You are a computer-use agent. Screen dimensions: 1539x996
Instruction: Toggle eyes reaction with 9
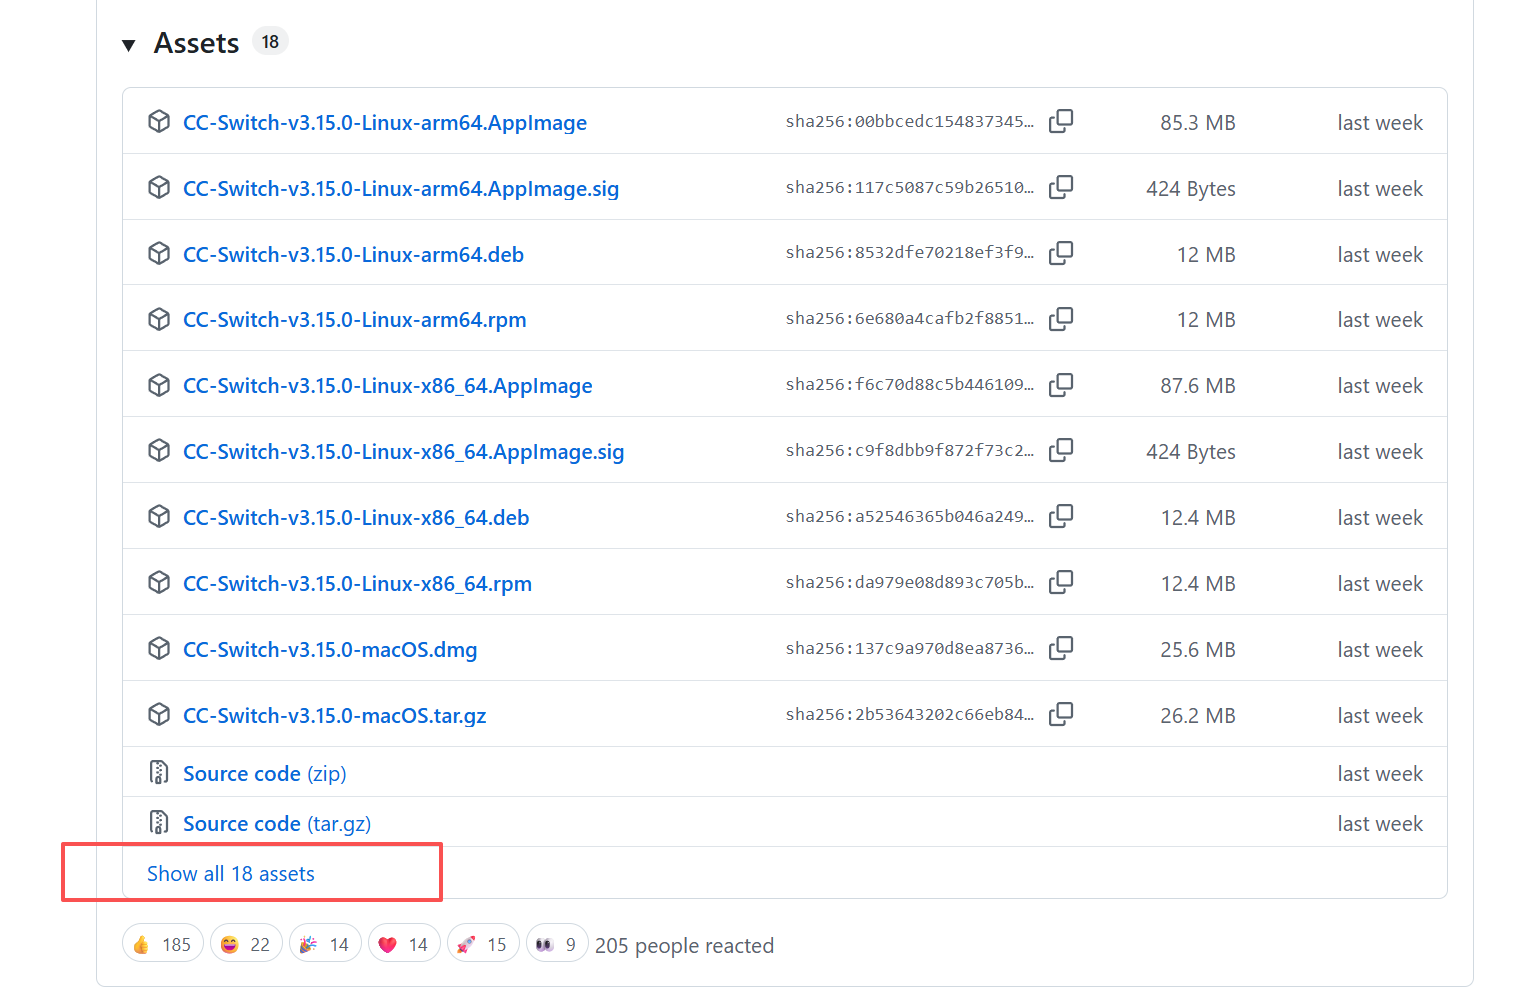(557, 944)
